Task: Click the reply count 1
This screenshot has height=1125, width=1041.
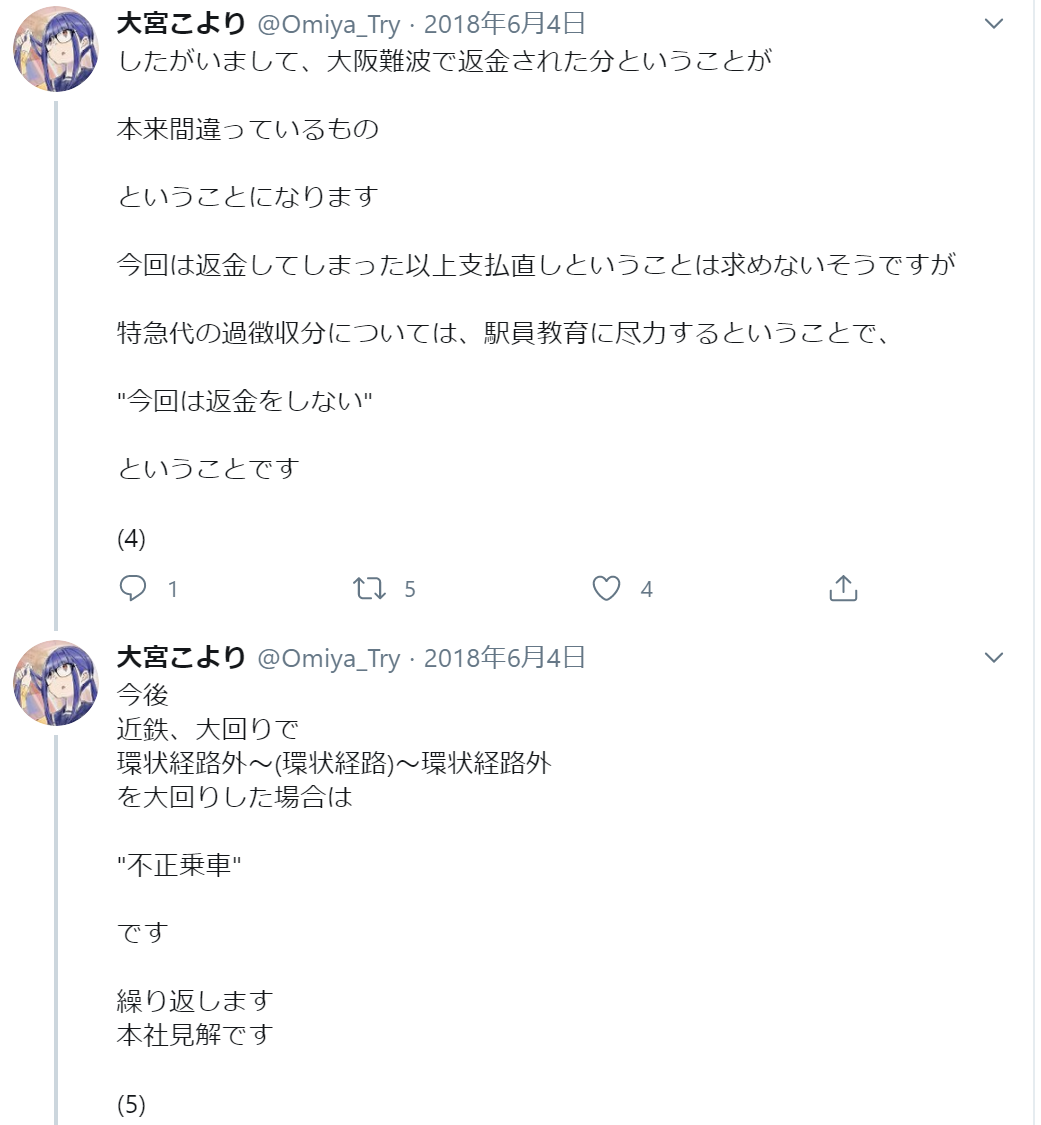Action: (172, 589)
